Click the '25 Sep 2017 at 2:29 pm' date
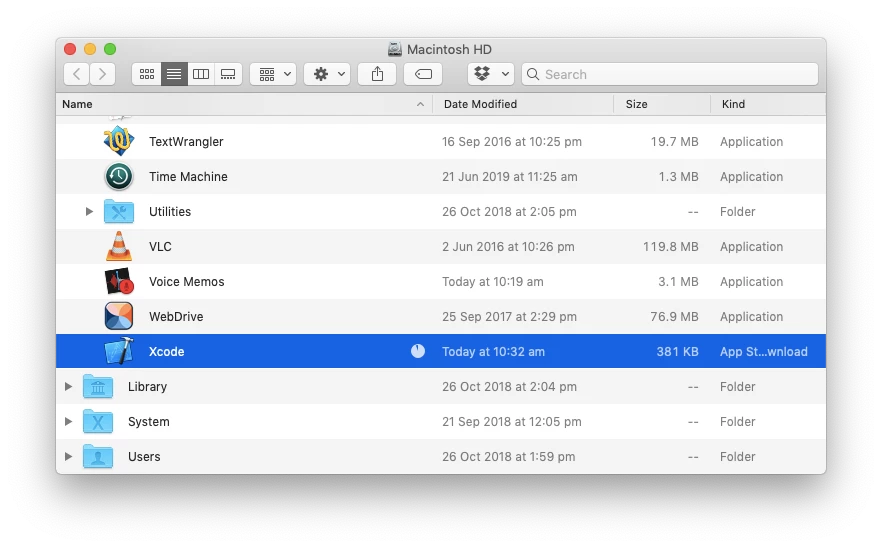This screenshot has height=548, width=882. [509, 317]
